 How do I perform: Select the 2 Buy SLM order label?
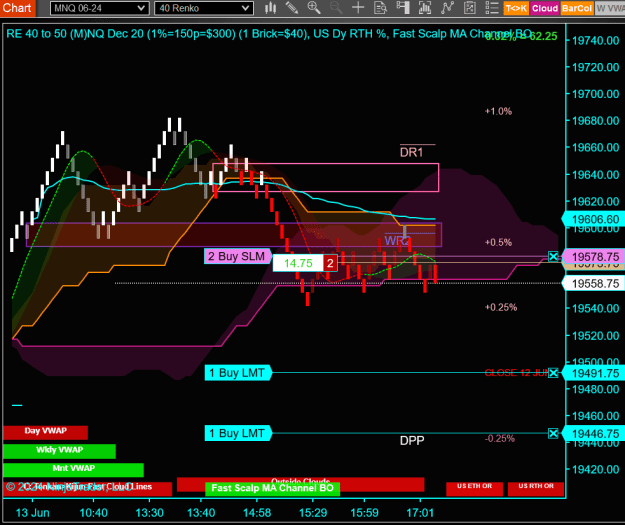[238, 256]
